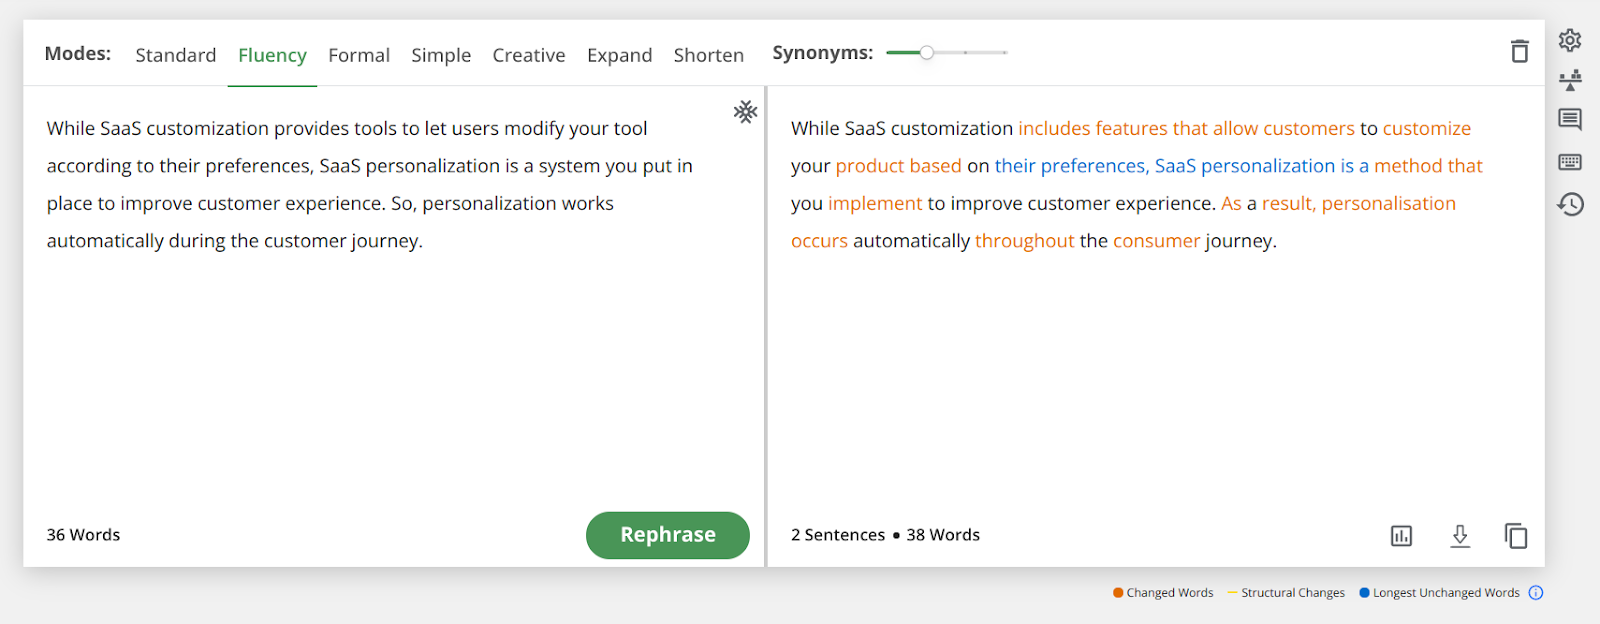Click the '2 Sentences' label

[838, 535]
